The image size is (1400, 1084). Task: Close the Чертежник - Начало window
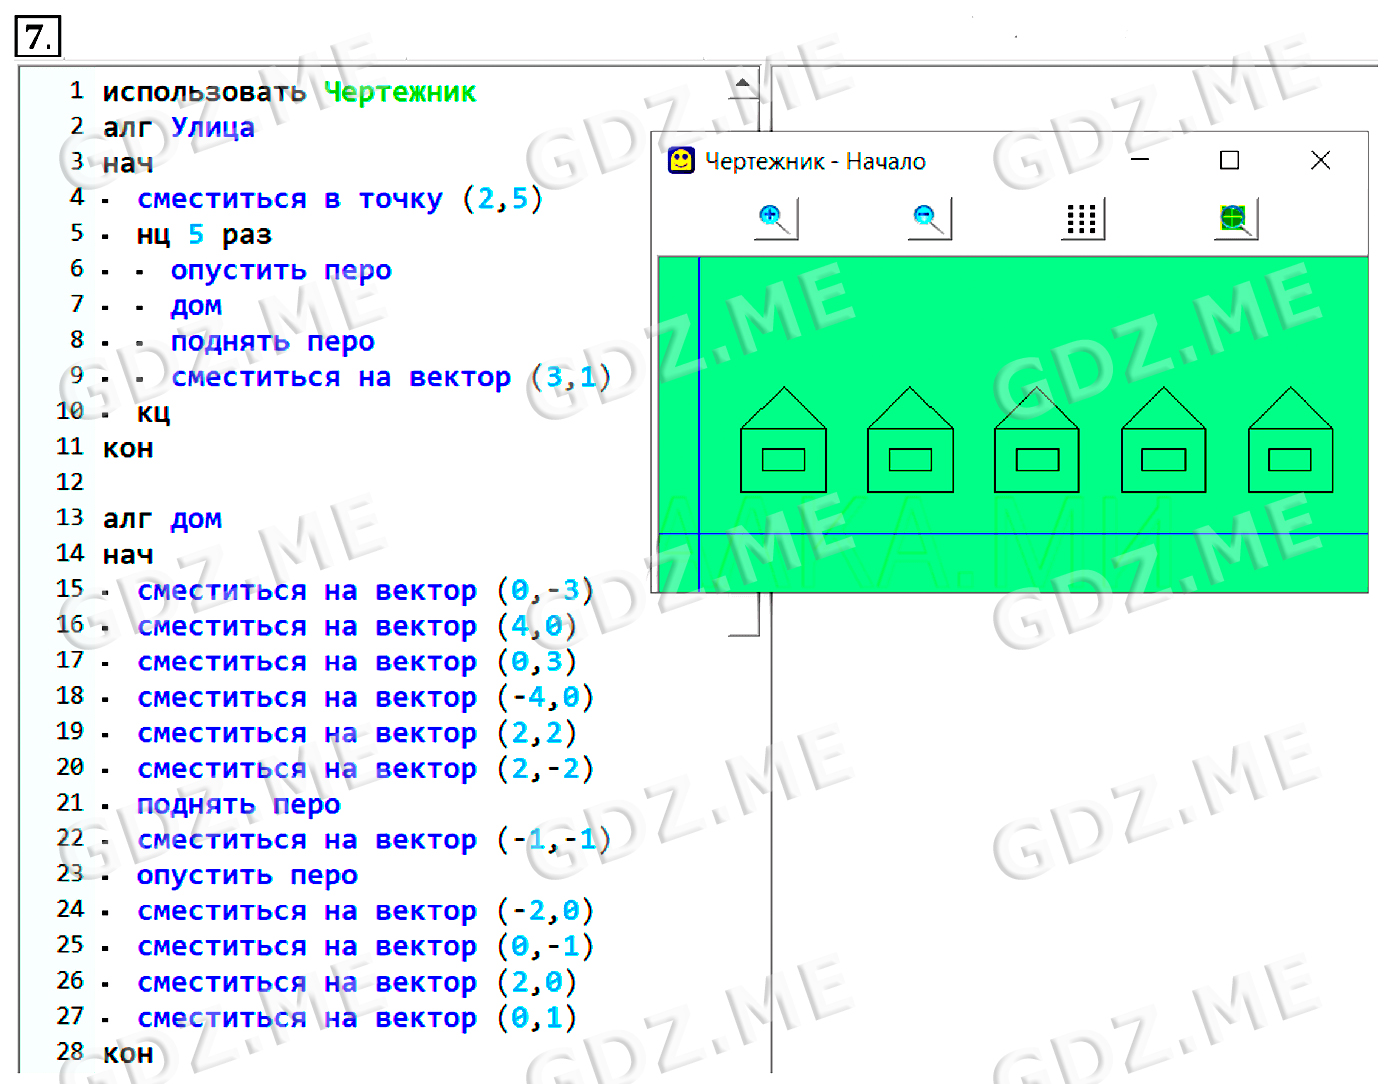click(x=1320, y=161)
